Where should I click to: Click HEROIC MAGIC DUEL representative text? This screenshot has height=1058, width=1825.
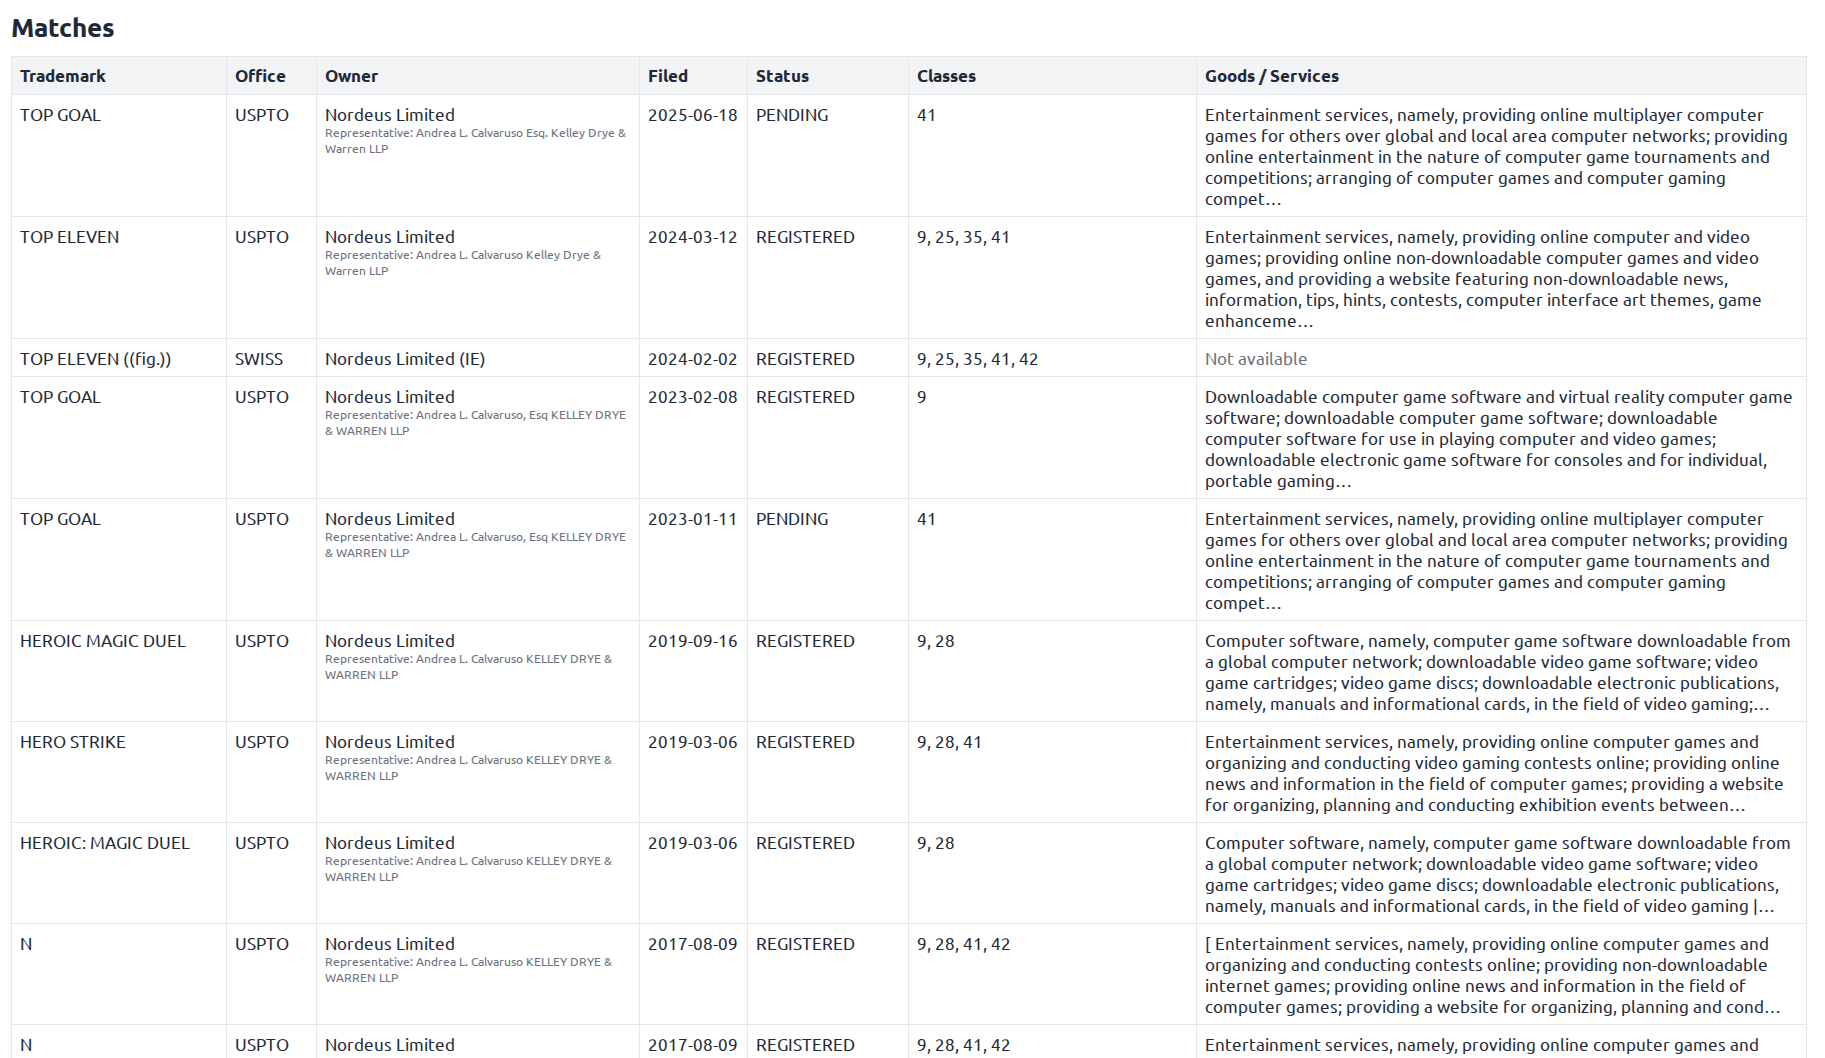tap(468, 667)
